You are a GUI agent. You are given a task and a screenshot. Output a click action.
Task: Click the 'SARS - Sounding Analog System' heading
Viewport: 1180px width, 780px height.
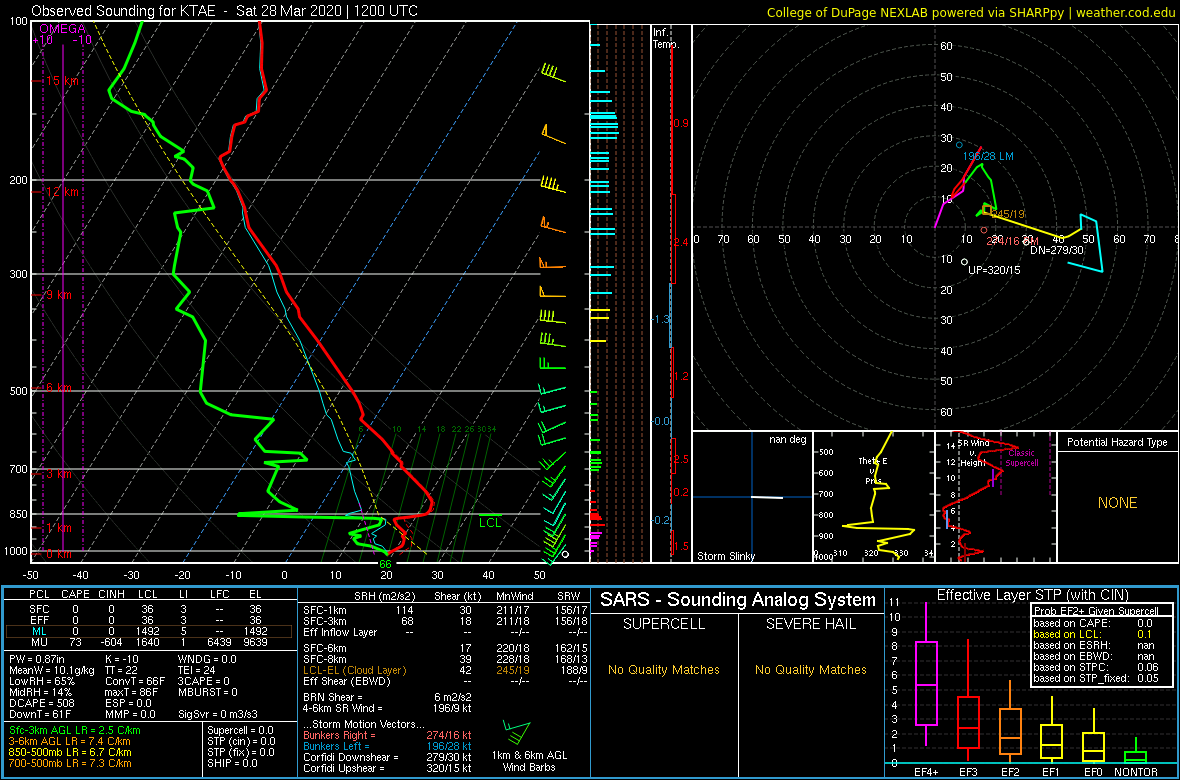point(738,600)
